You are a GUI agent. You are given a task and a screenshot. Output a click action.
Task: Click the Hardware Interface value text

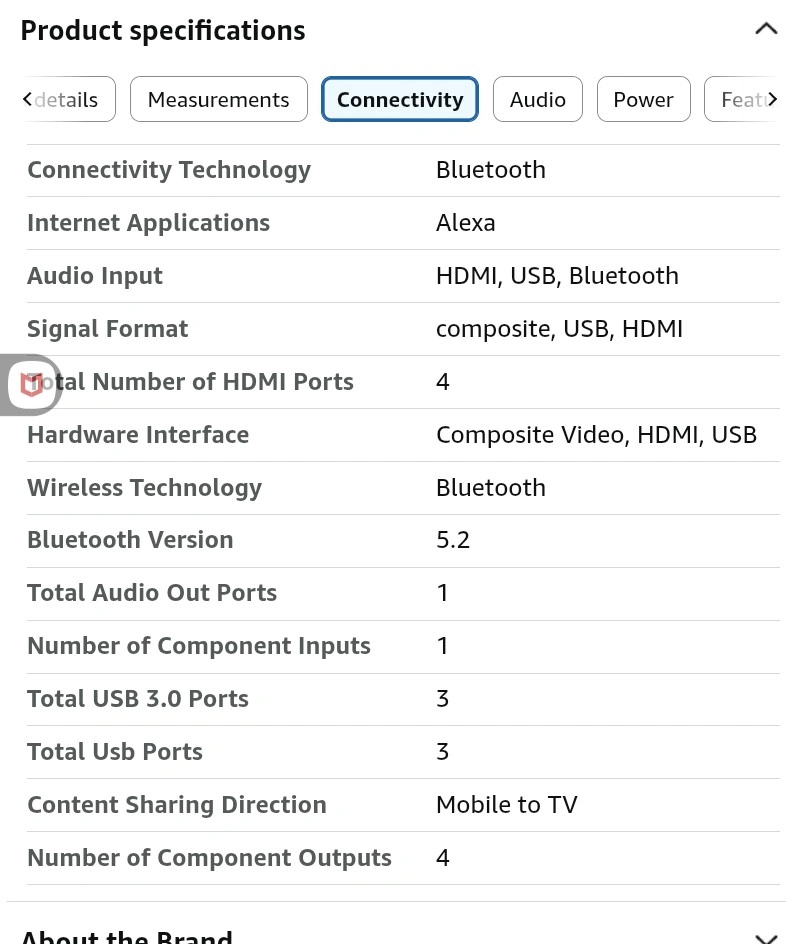pyautogui.click(x=596, y=435)
